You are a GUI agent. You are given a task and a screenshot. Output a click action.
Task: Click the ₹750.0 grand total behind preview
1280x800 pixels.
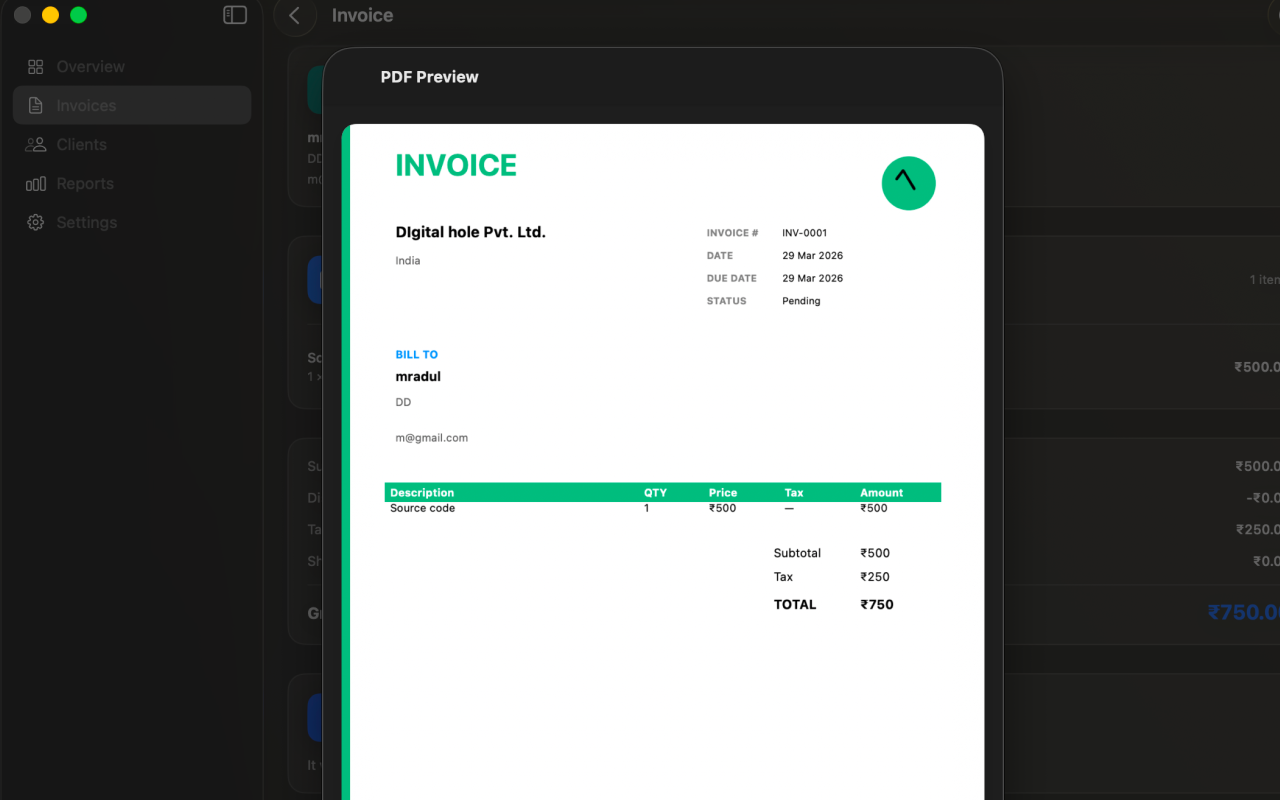point(1243,612)
